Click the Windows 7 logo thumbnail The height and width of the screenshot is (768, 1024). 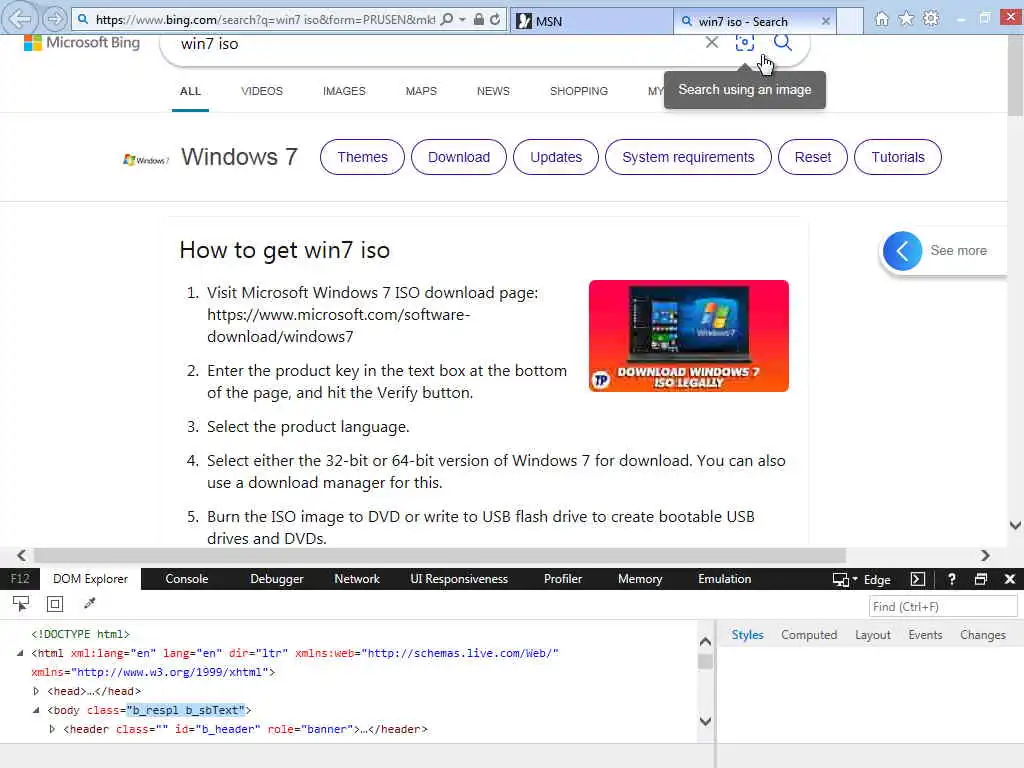(146, 159)
